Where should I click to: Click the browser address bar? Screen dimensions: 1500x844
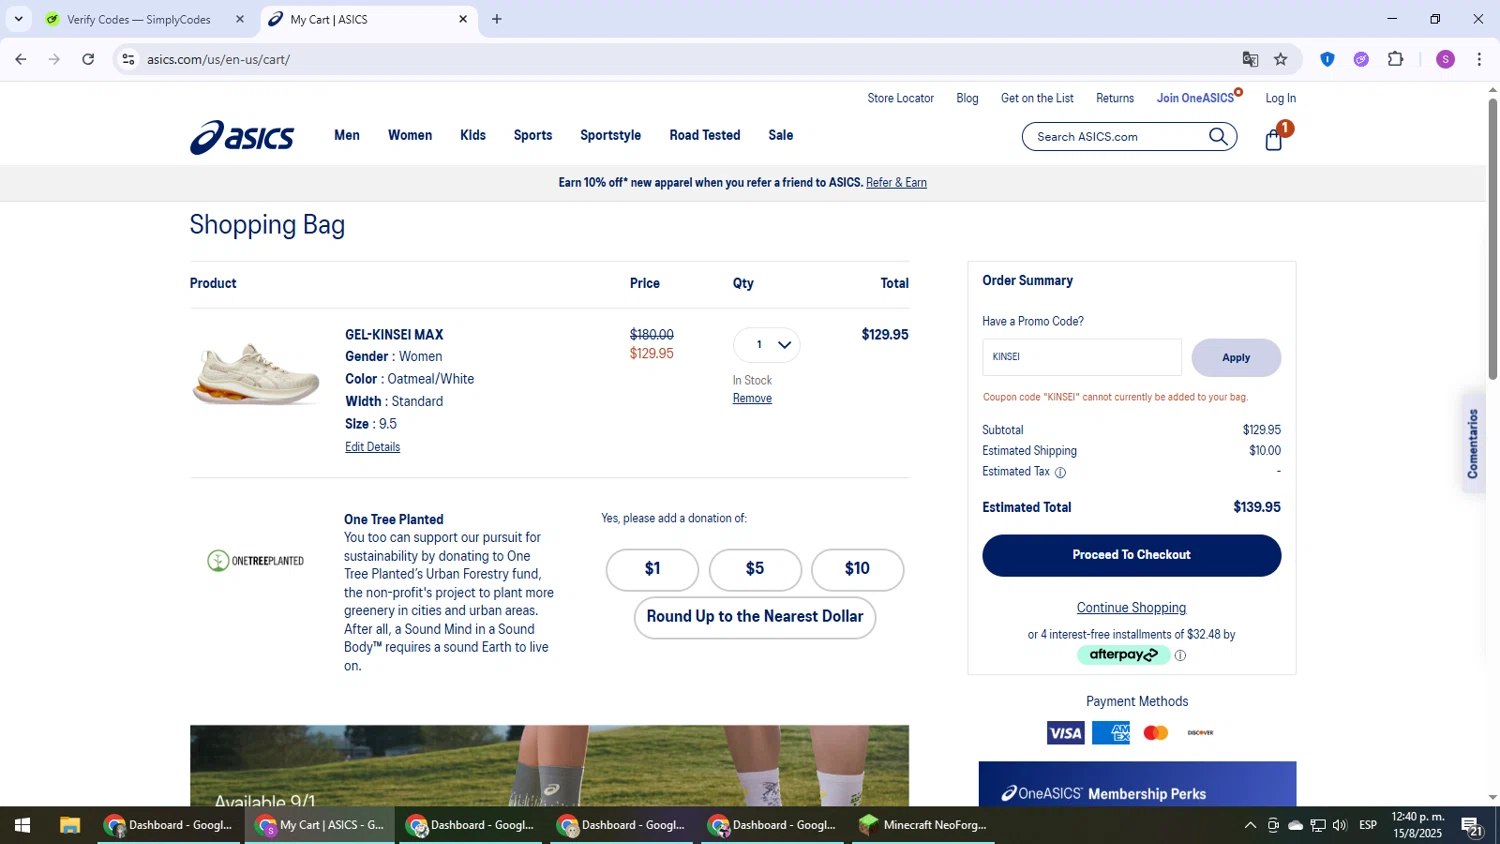click(690, 59)
